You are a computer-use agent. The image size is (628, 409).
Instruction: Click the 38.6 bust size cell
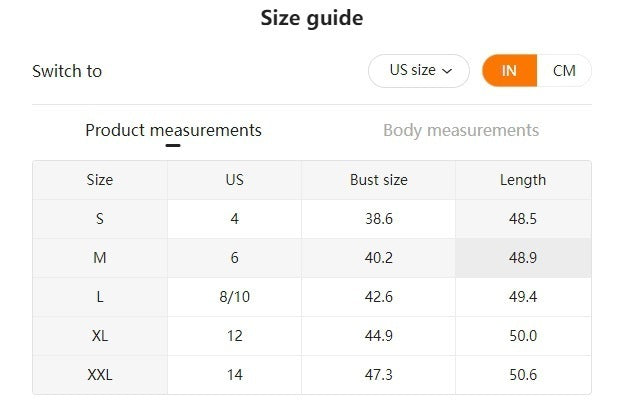point(379,219)
